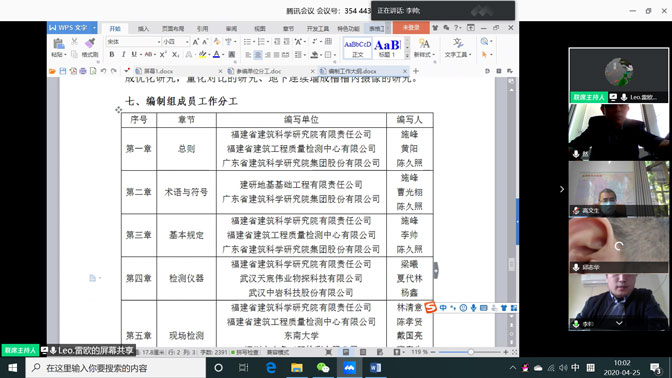Image resolution: width=672 pixels, height=378 pixels.
Task: Switch to the 开发工具 ribbon tab
Action: (x=318, y=28)
